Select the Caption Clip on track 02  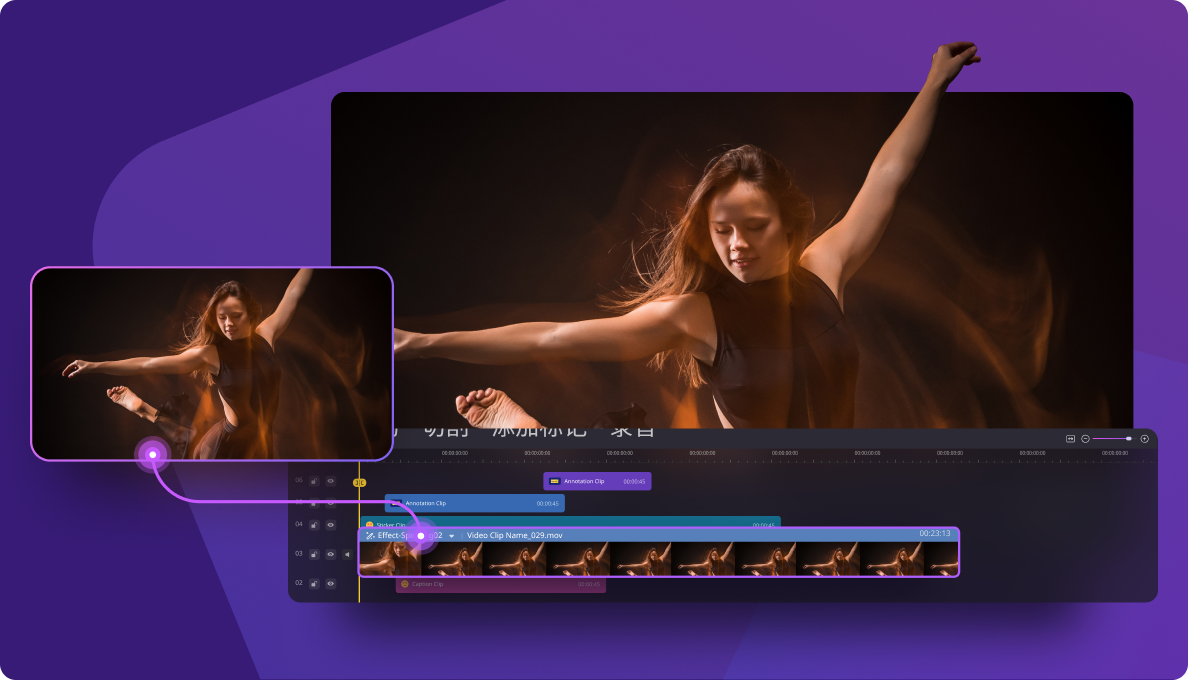tap(501, 585)
